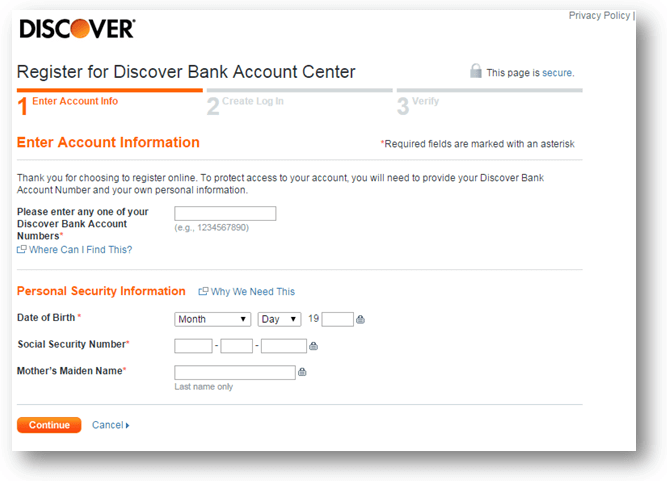Focus the last Social Security Number box

284,346
